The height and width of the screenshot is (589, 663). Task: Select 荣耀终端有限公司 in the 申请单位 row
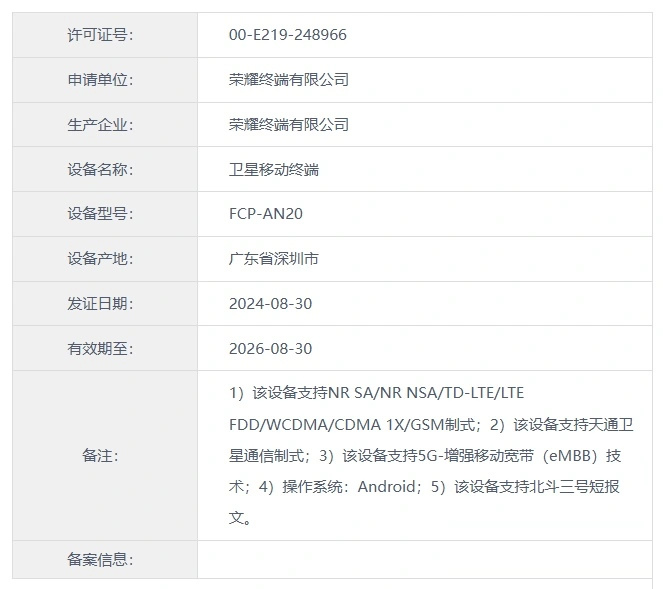[289, 80]
